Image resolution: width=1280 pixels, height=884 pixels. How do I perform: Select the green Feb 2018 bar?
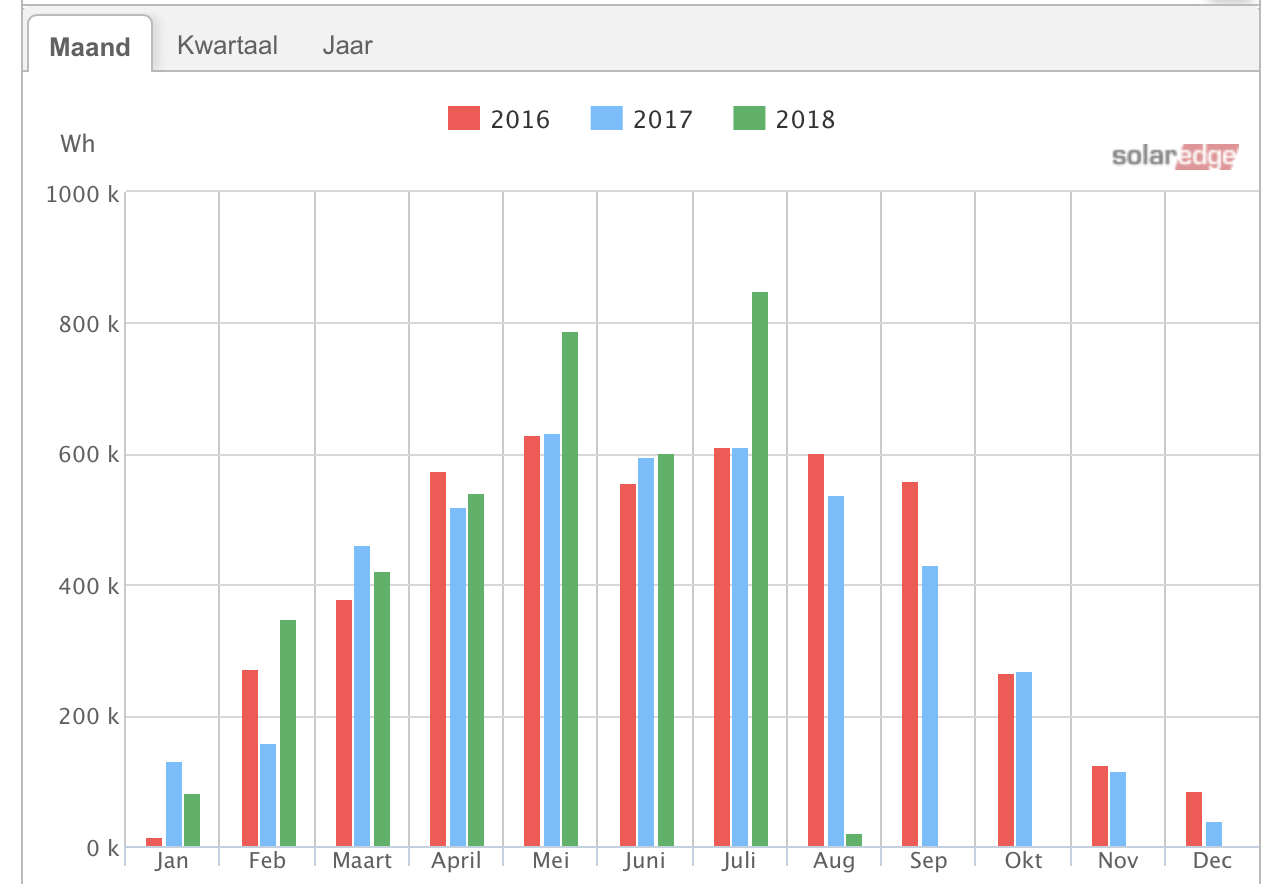[288, 733]
